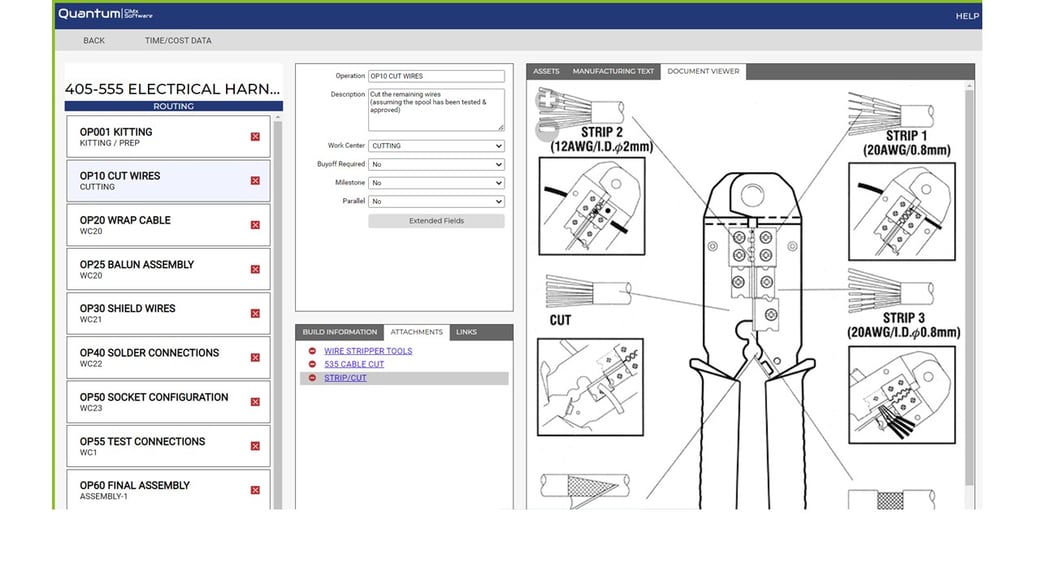The height and width of the screenshot is (585, 1040).
Task: Switch to the BUILD INFORMATION tab
Action: coord(340,331)
